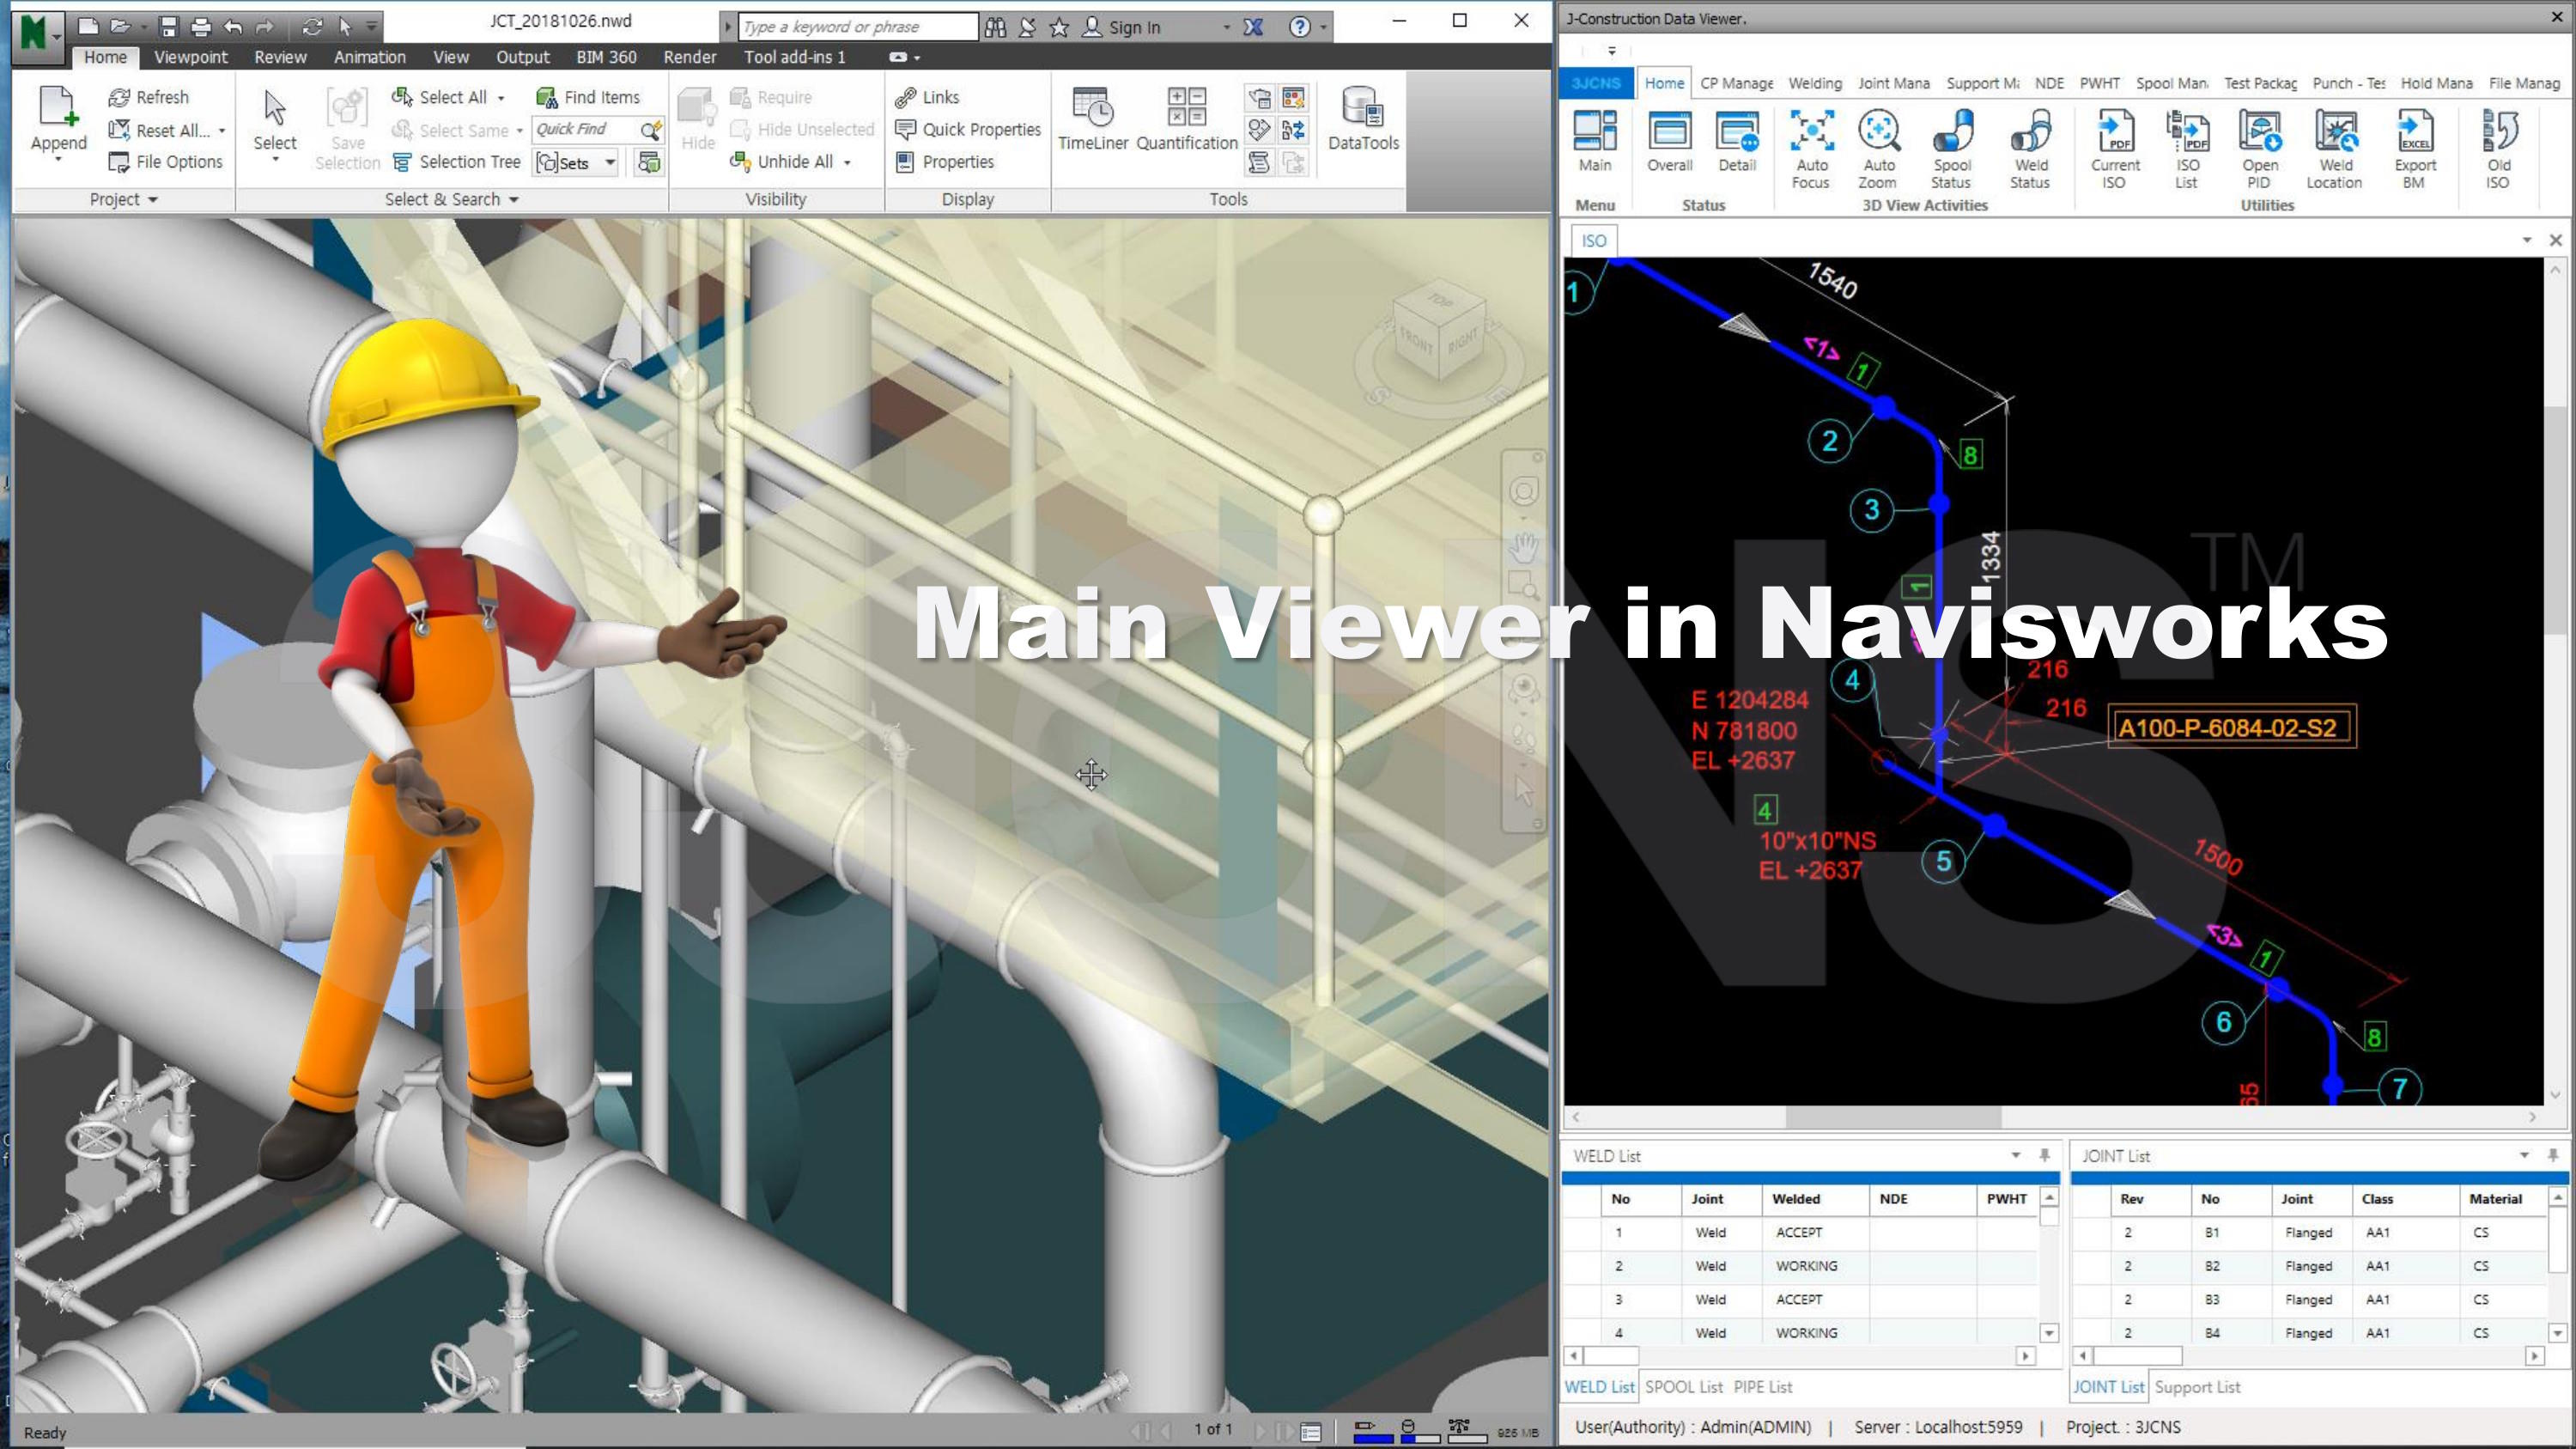The height and width of the screenshot is (1449, 2576).
Task: Open the Review ribbon tab
Action: [280, 57]
